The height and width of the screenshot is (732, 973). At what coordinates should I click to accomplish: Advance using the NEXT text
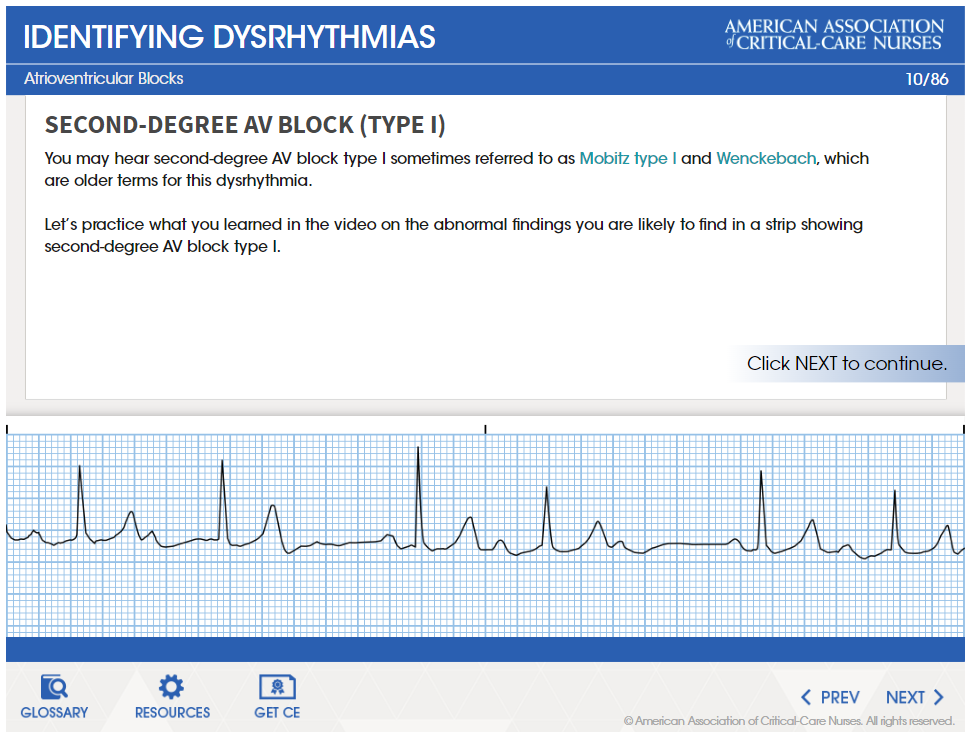[905, 697]
